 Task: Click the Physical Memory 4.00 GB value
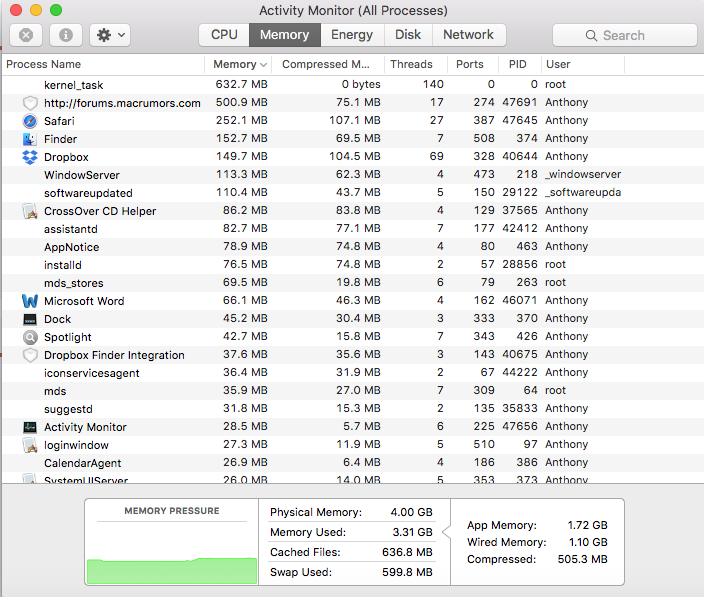411,512
